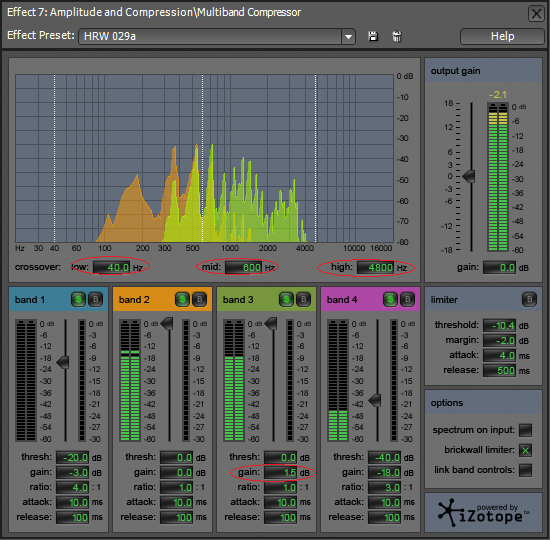550x540 pixels.
Task: Enable spectrum on input checkbox
Action: [525, 430]
